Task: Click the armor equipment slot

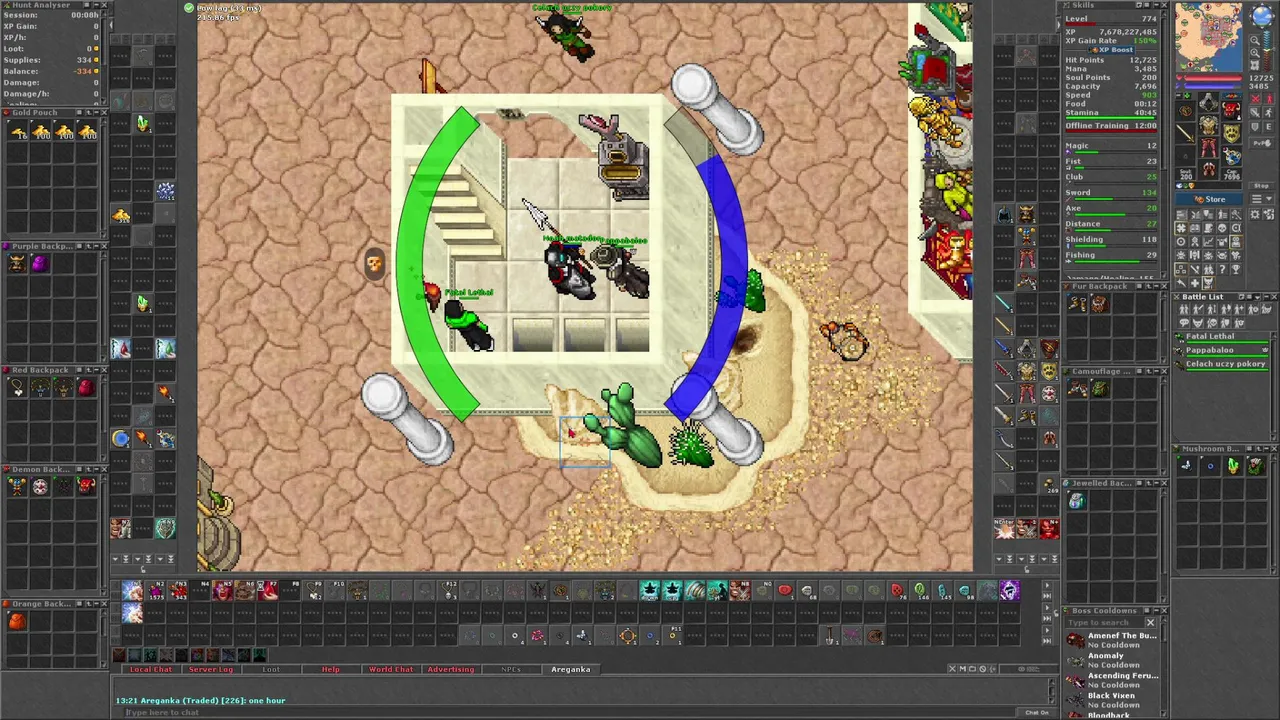Action: point(1208,126)
